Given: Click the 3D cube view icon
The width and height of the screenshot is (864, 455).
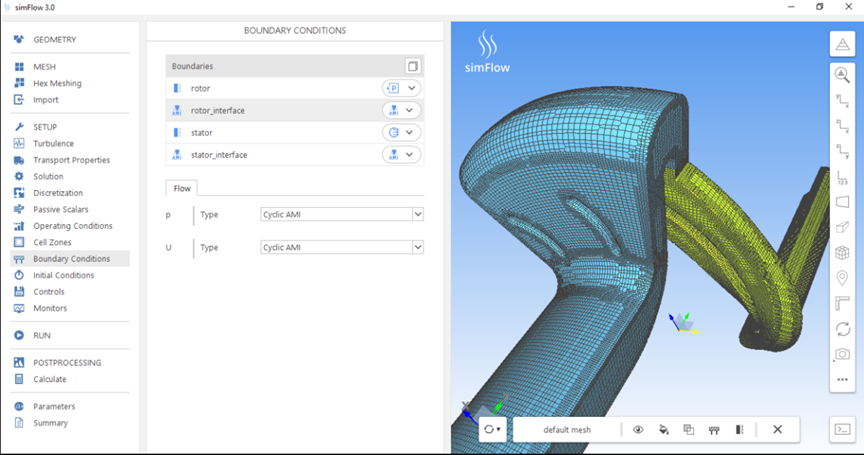Looking at the screenshot, I should pyautogui.click(x=842, y=253).
